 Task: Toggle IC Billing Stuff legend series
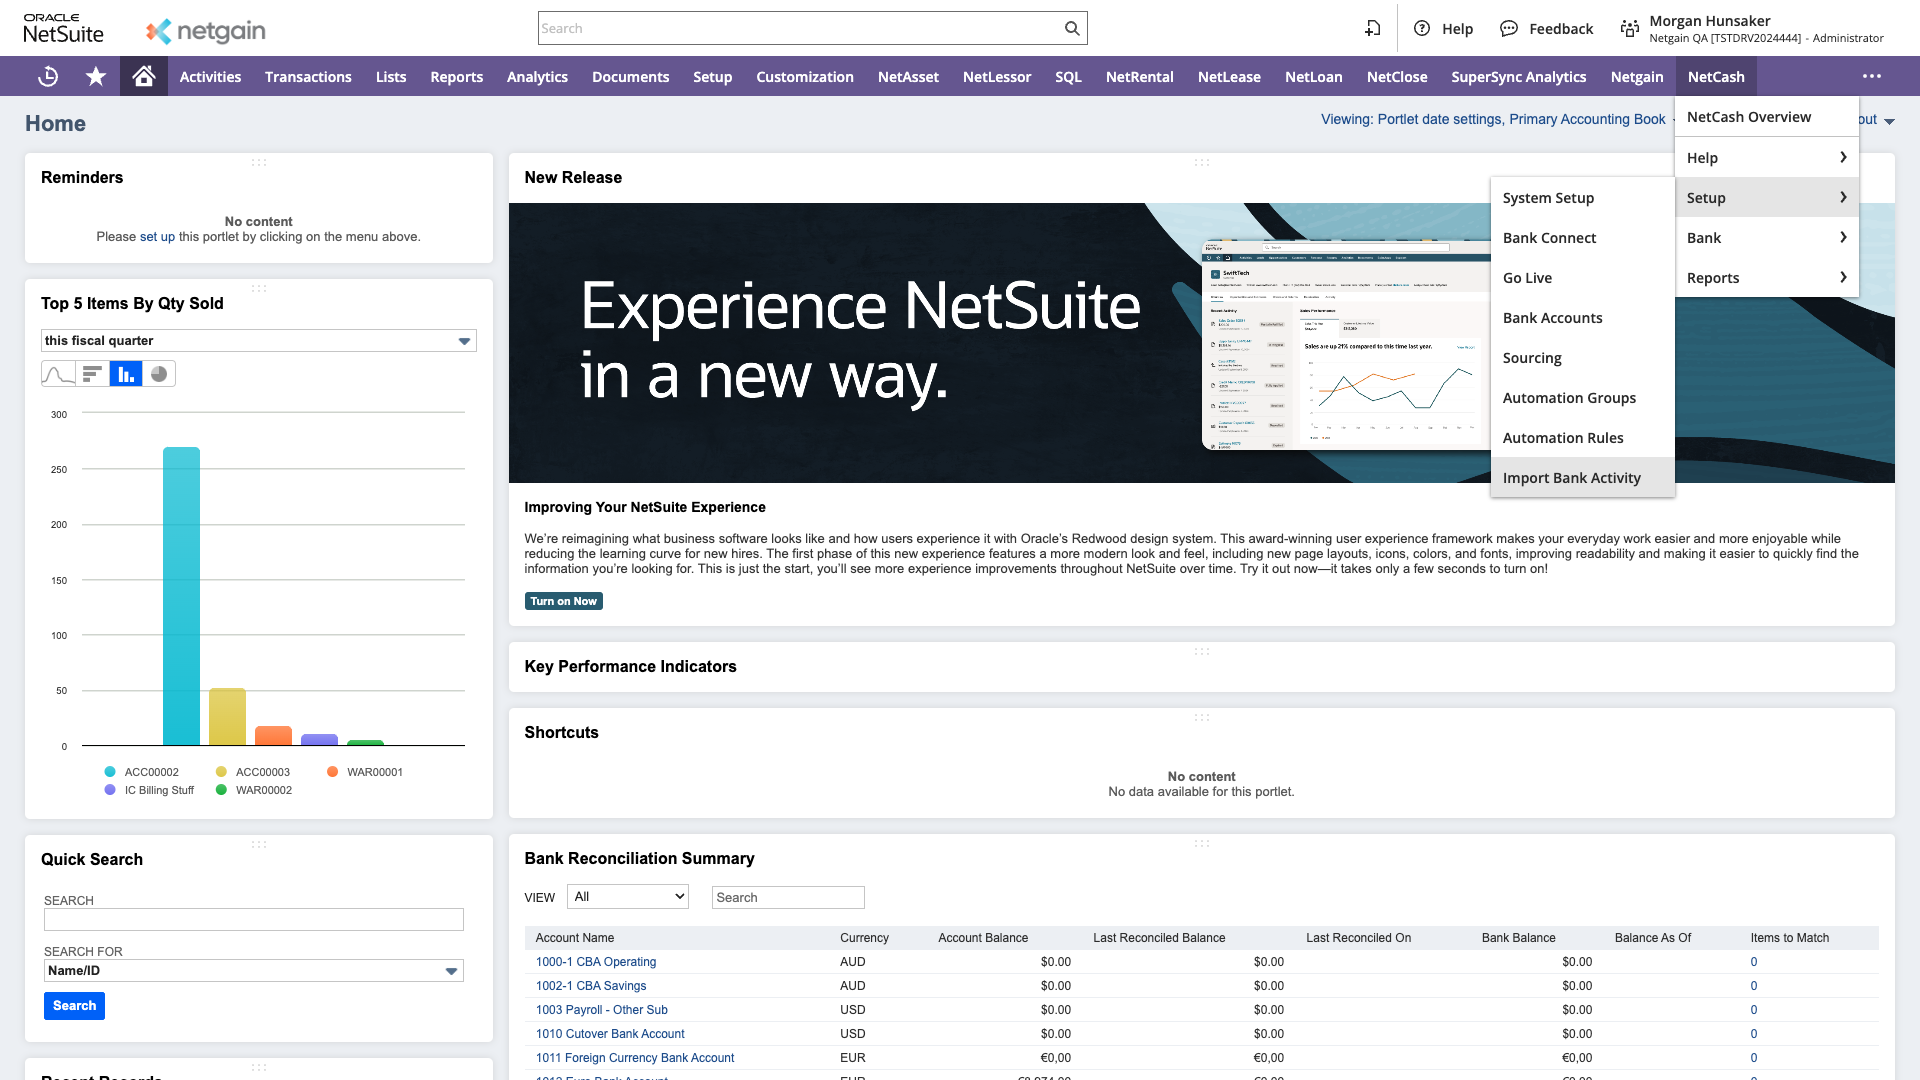[149, 790]
